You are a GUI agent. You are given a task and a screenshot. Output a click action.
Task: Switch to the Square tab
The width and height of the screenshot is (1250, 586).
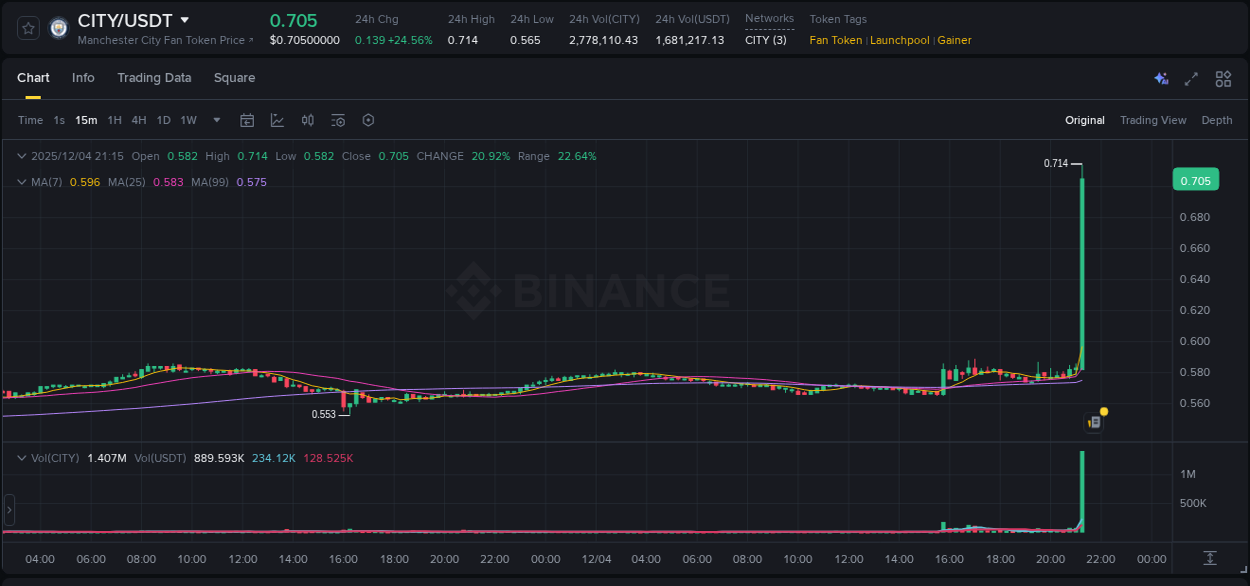click(234, 77)
